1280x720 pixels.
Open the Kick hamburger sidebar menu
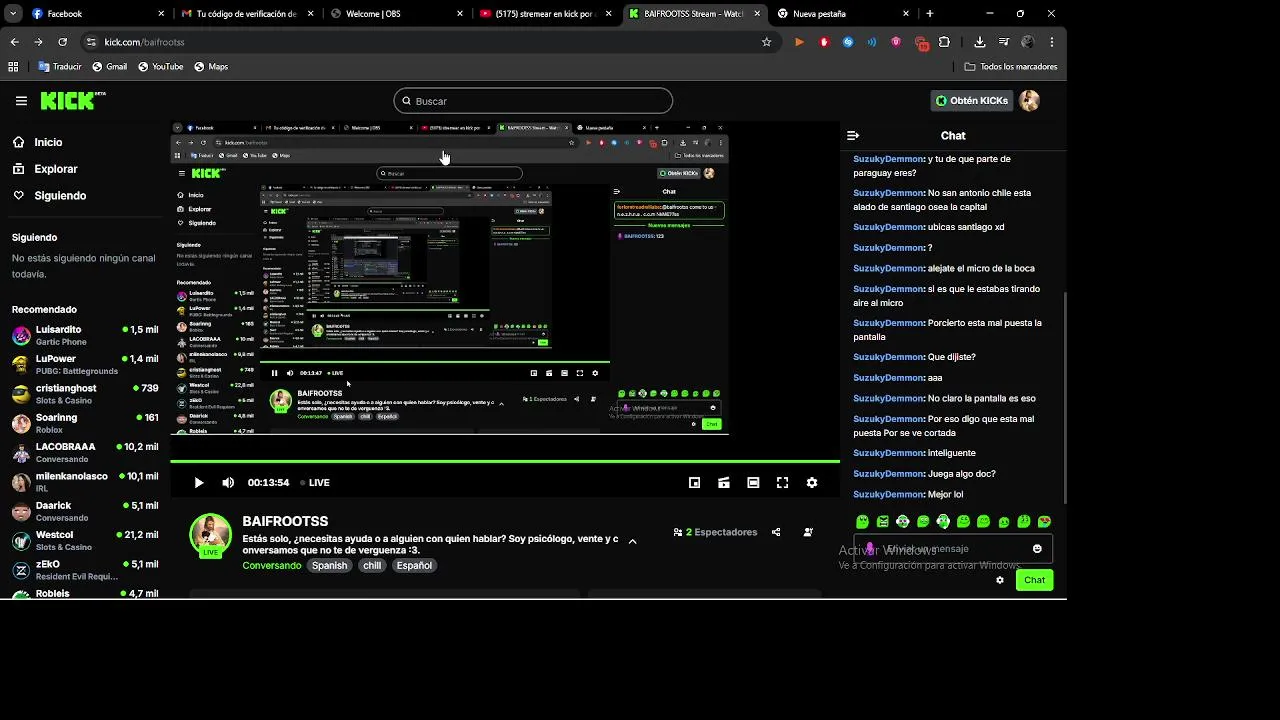(x=21, y=101)
